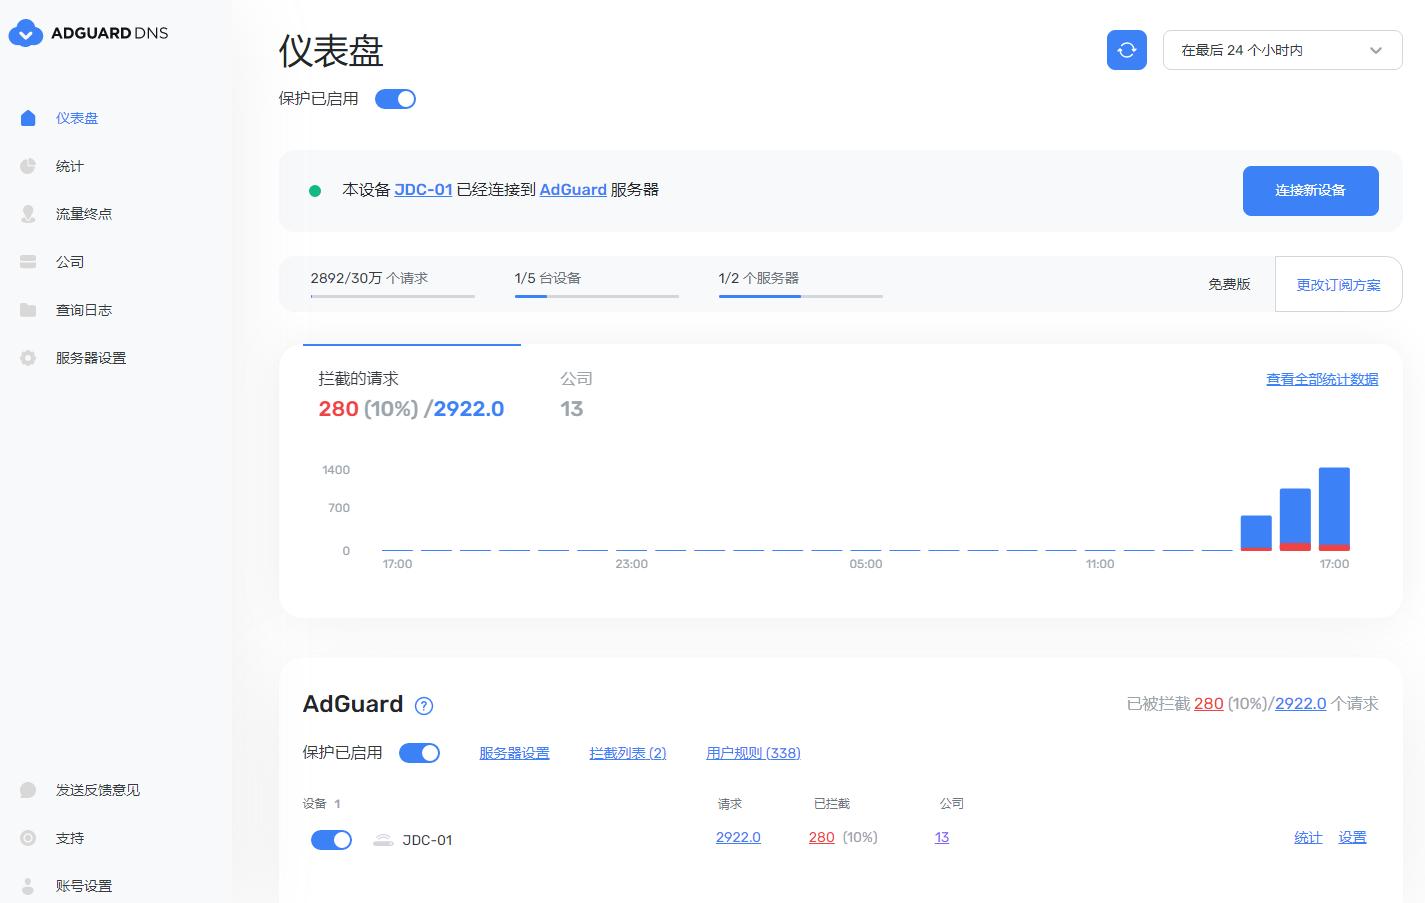
Task: Open 服务器设置 from the sidebar
Action: pos(91,357)
